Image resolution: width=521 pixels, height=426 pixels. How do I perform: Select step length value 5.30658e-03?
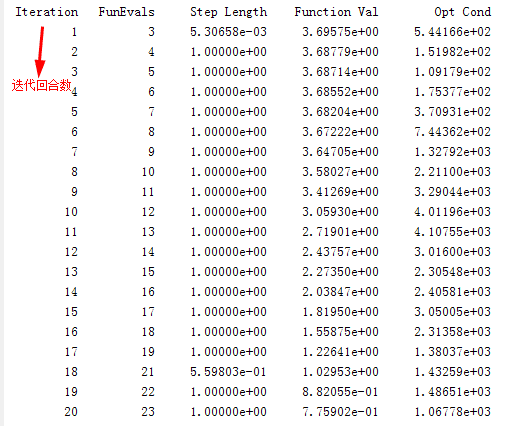pyautogui.click(x=228, y=32)
